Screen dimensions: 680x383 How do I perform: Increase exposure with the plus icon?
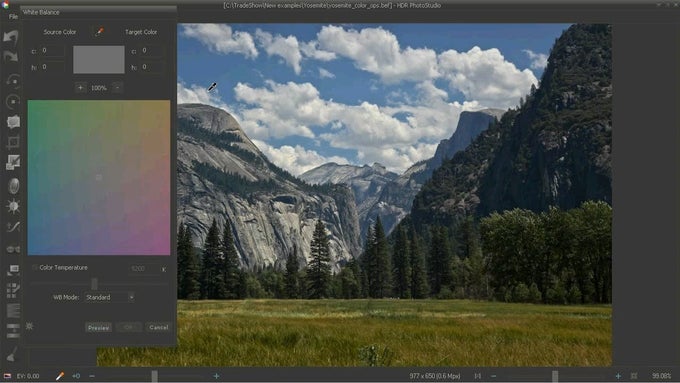point(216,376)
